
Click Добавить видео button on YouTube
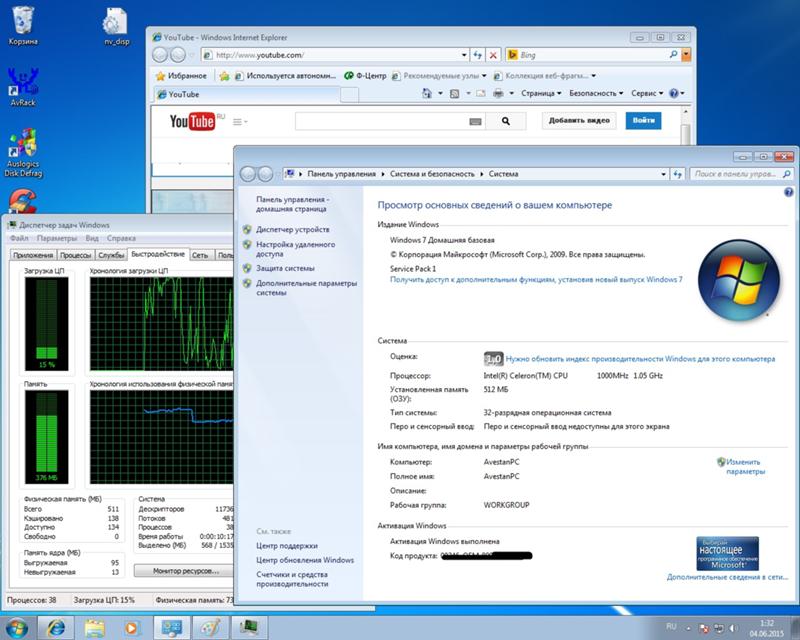point(579,120)
